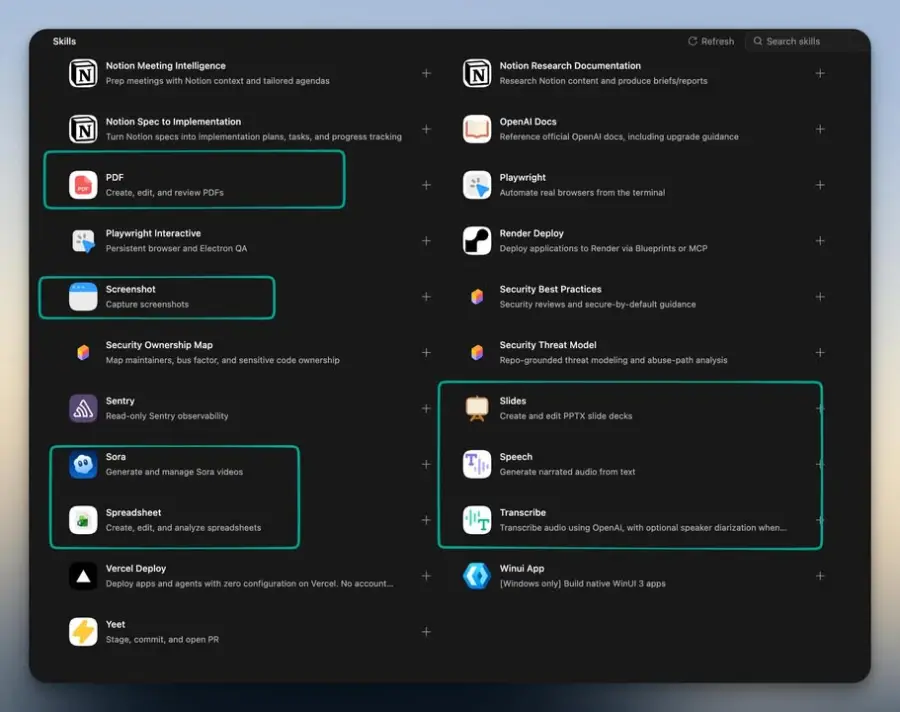The height and width of the screenshot is (712, 900).
Task: Add the Security Threat Model skill
Action: tap(820, 352)
